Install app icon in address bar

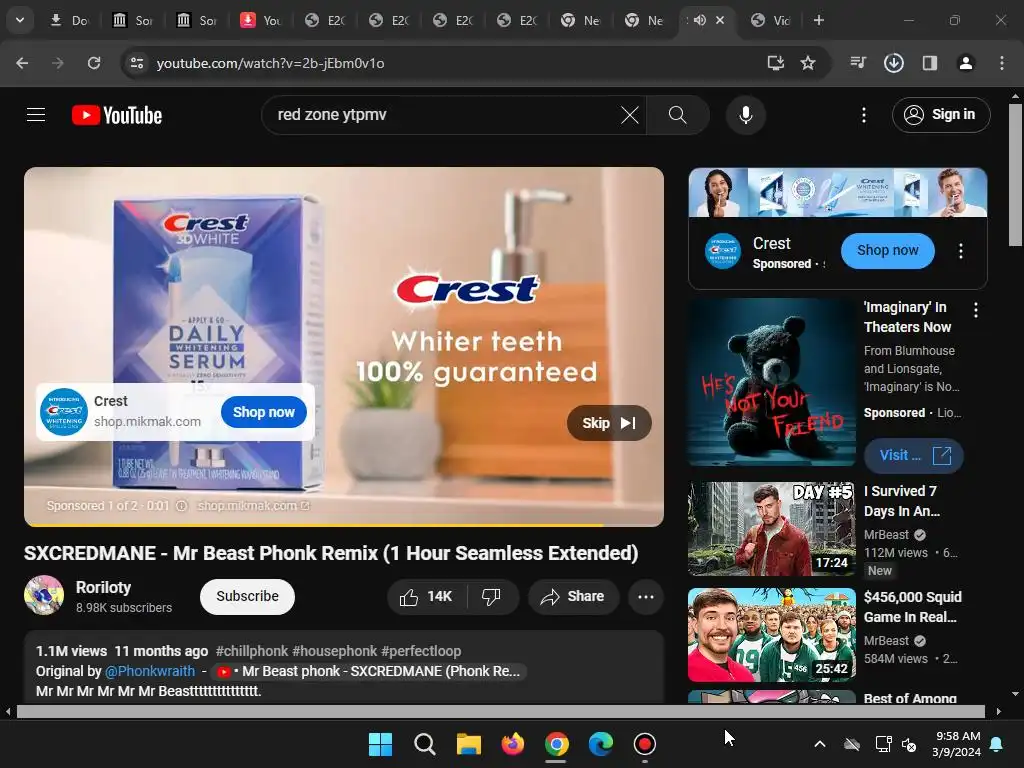[775, 63]
